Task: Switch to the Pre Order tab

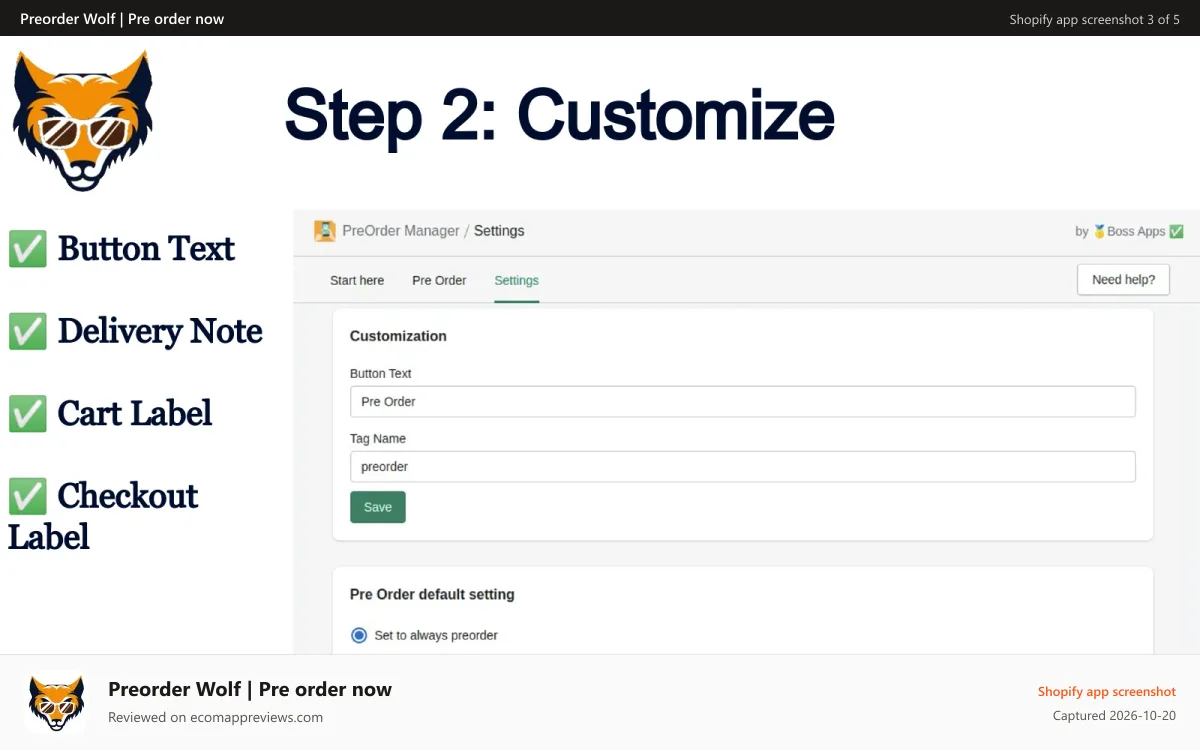Action: pos(439,281)
